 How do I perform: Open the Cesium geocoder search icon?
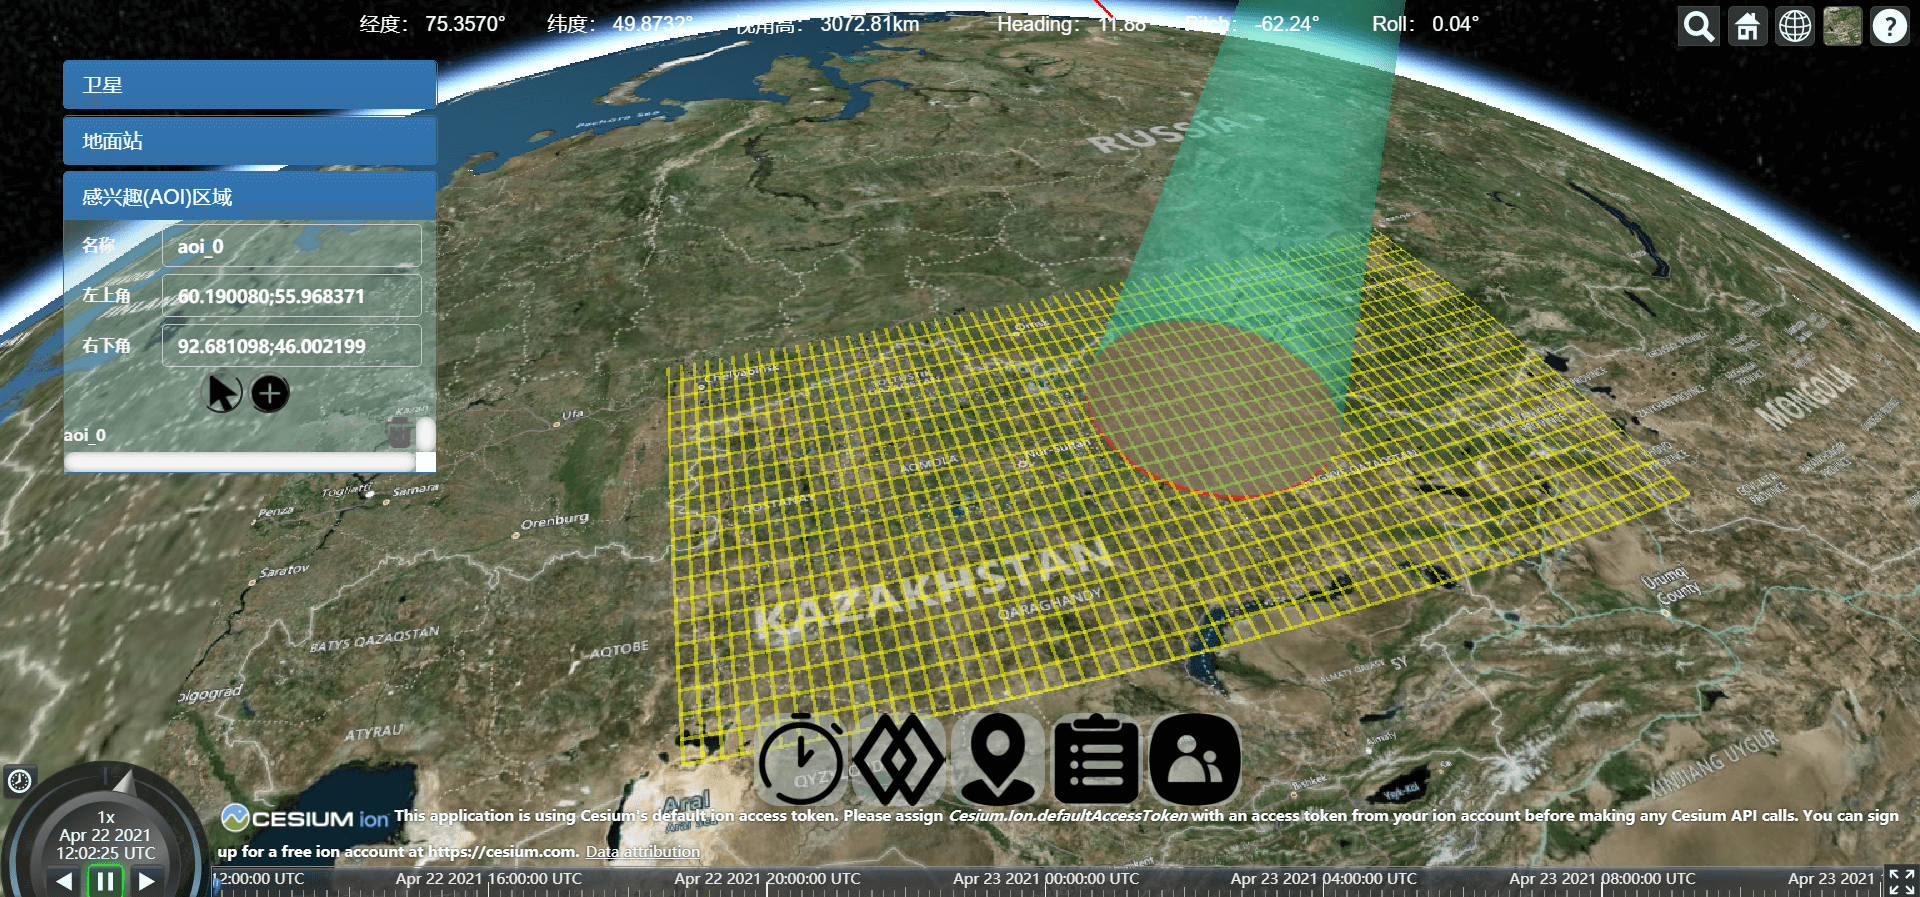click(x=1698, y=26)
